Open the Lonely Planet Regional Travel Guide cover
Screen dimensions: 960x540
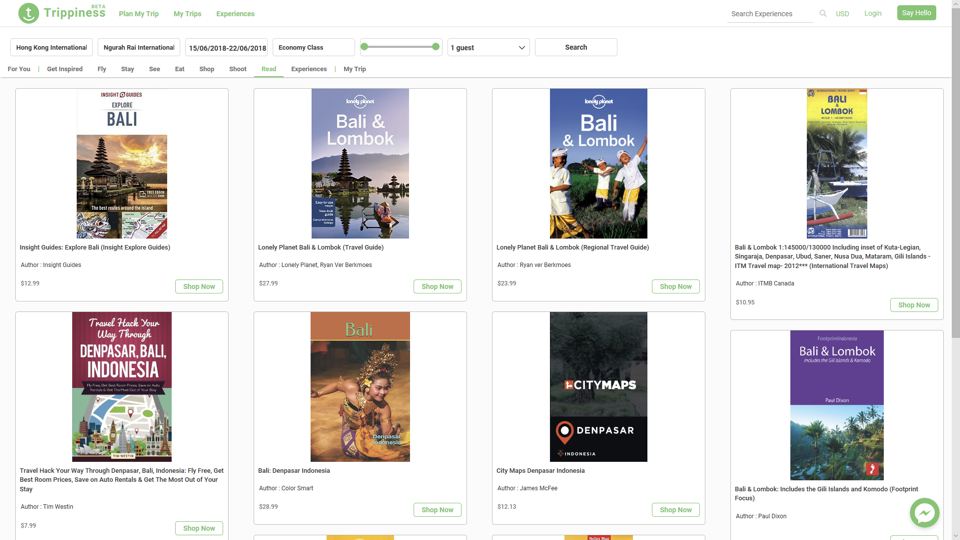[598, 163]
